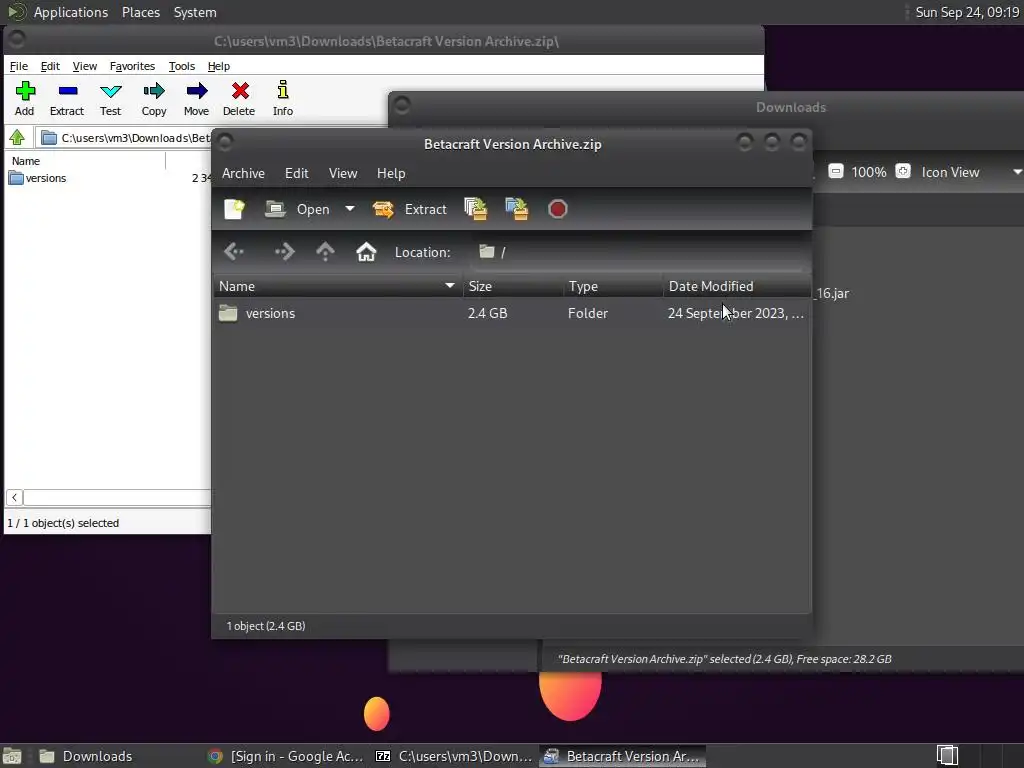Click the 7-Zip Name column header
Image resolution: width=1024 pixels, height=768 pixels.
coord(85,161)
